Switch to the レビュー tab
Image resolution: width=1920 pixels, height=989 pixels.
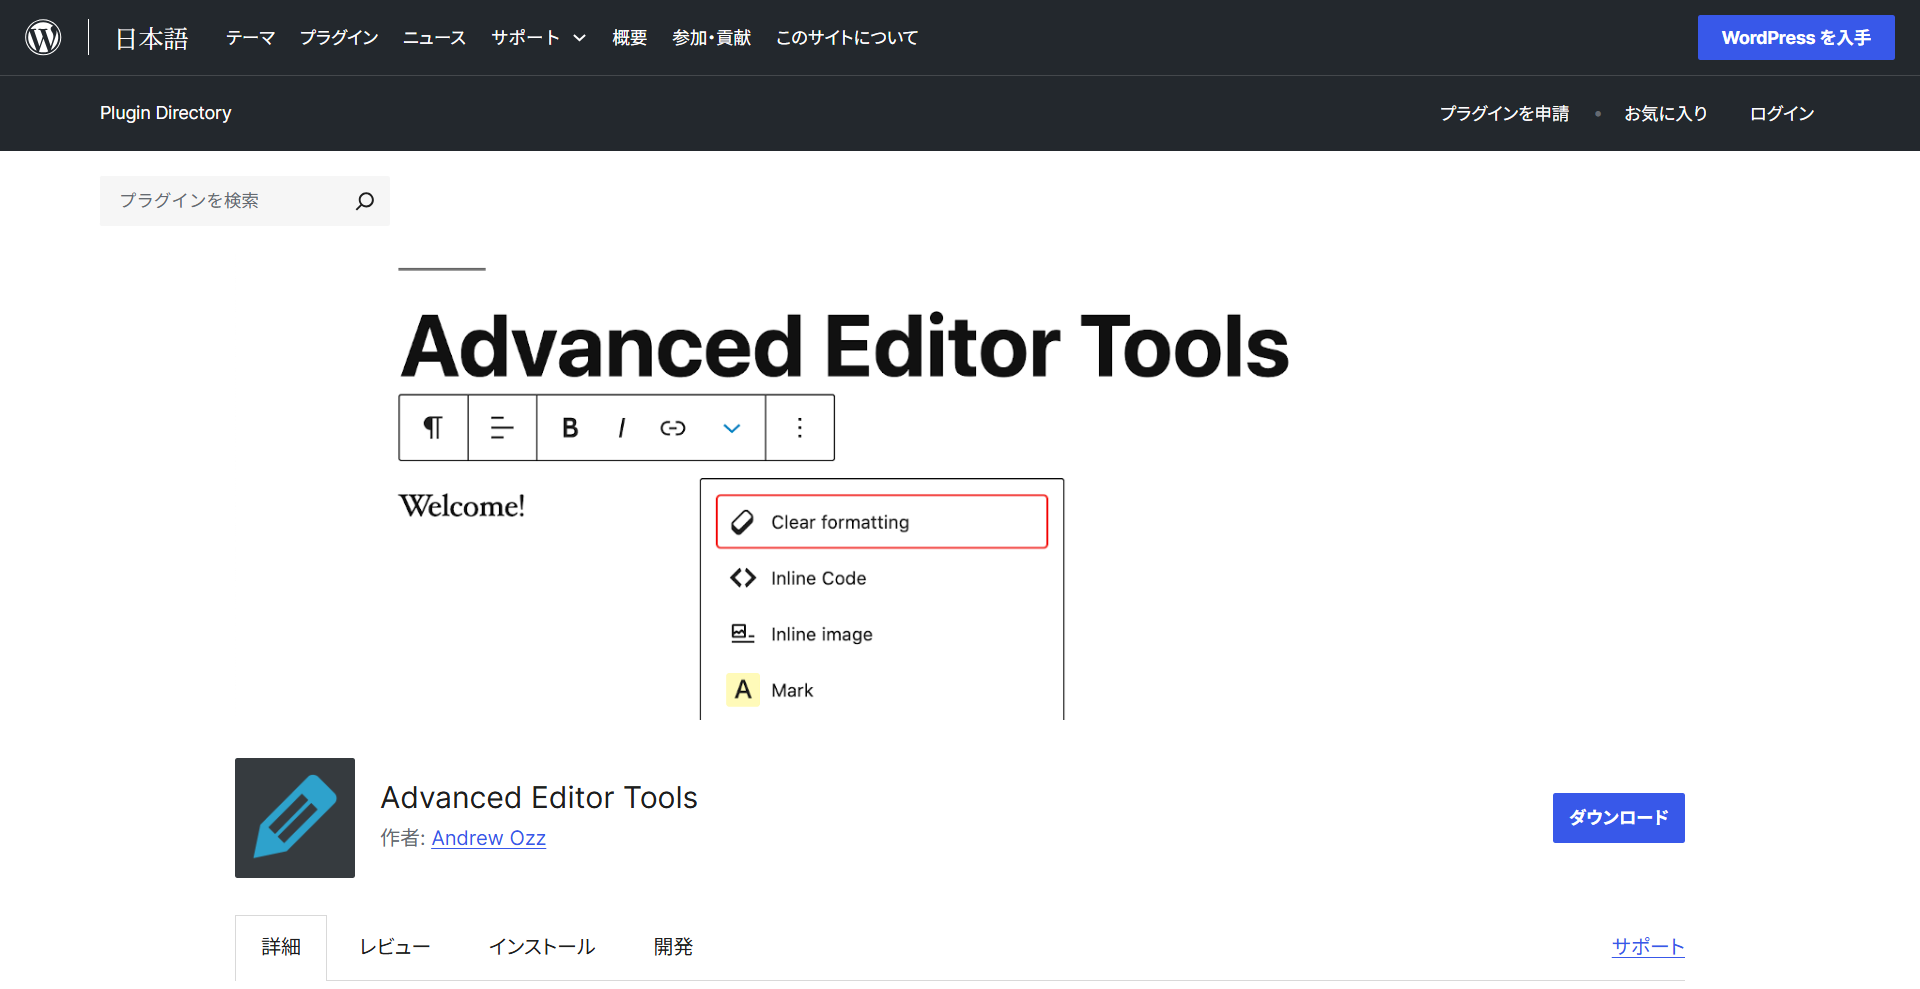pos(395,947)
